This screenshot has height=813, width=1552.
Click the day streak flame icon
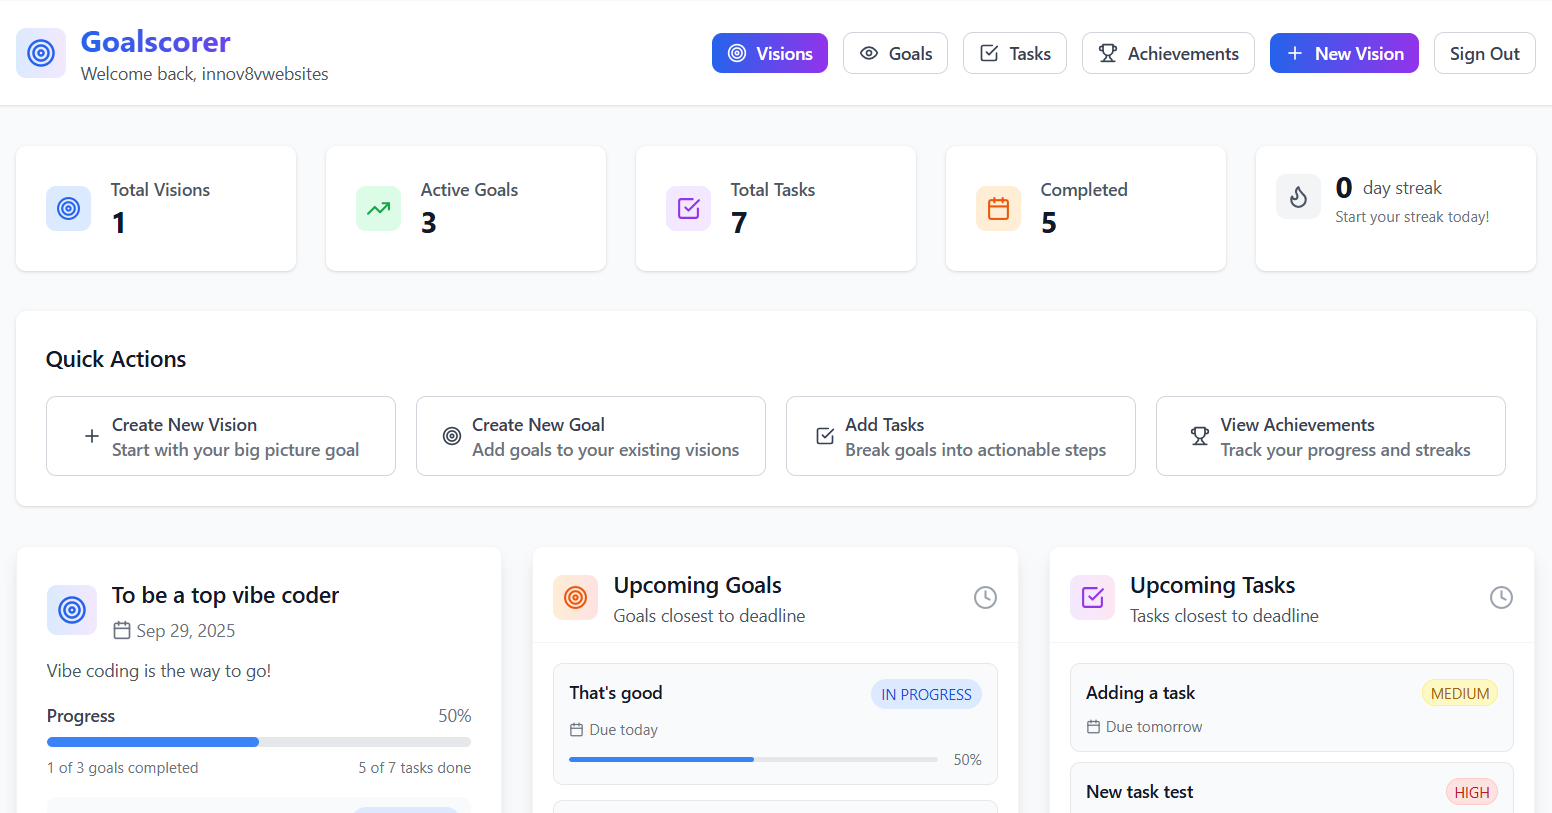pos(1298,197)
